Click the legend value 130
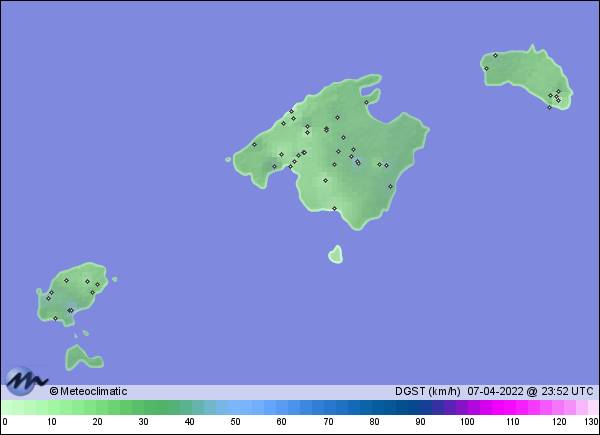The height and width of the screenshot is (435, 600). pyautogui.click(x=591, y=422)
